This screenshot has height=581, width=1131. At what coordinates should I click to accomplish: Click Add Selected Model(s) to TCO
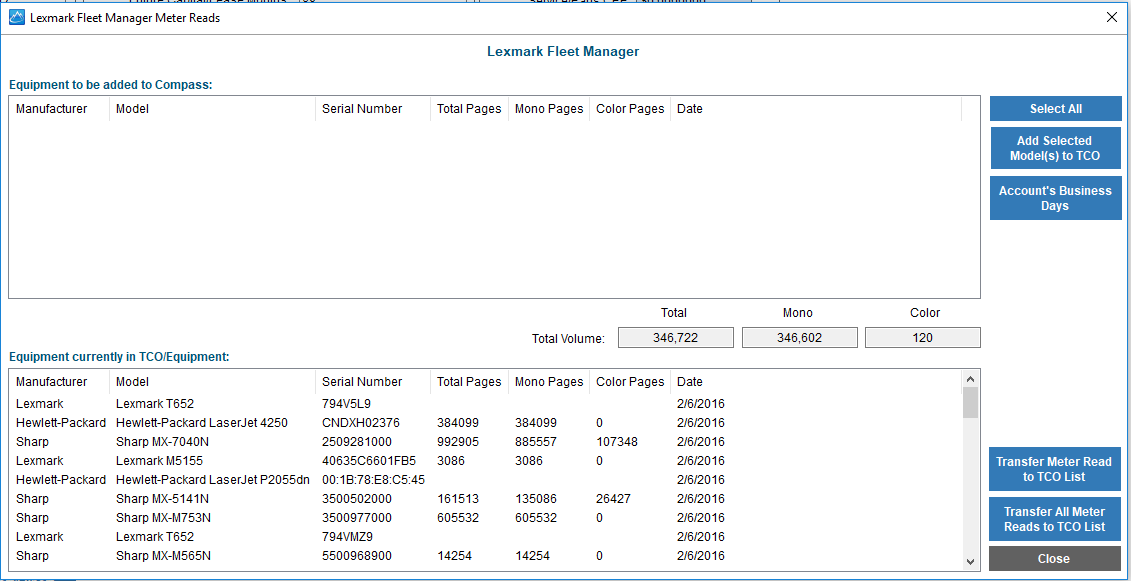[1055, 148]
